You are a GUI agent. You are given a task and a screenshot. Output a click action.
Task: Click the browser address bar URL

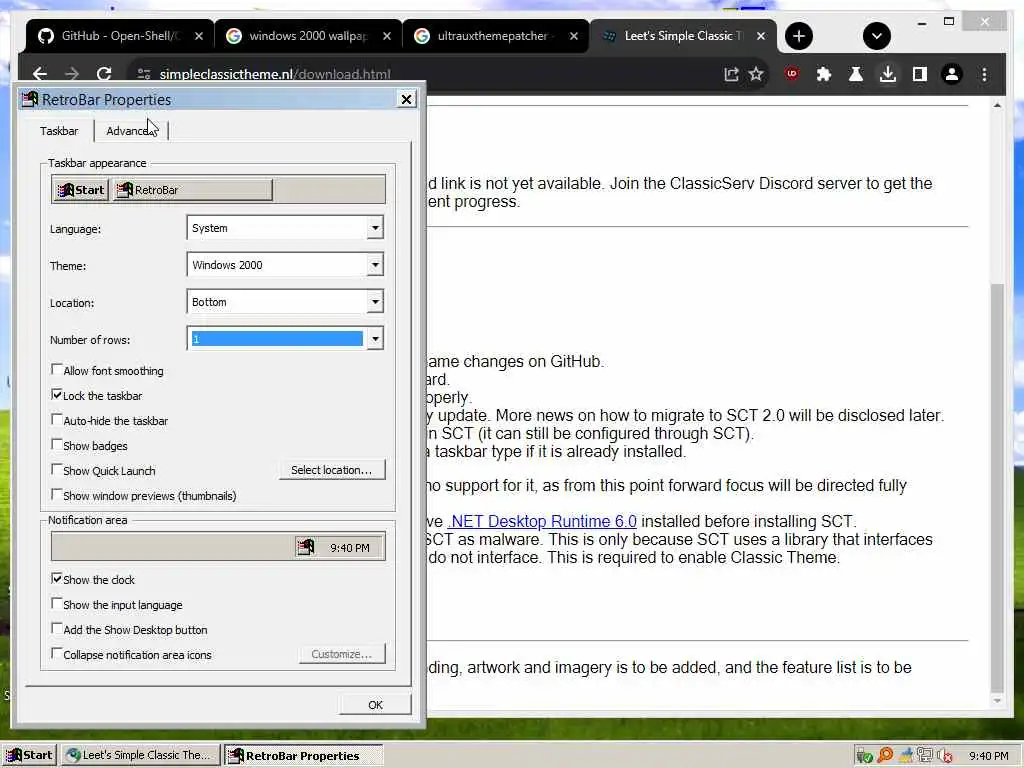click(275, 74)
